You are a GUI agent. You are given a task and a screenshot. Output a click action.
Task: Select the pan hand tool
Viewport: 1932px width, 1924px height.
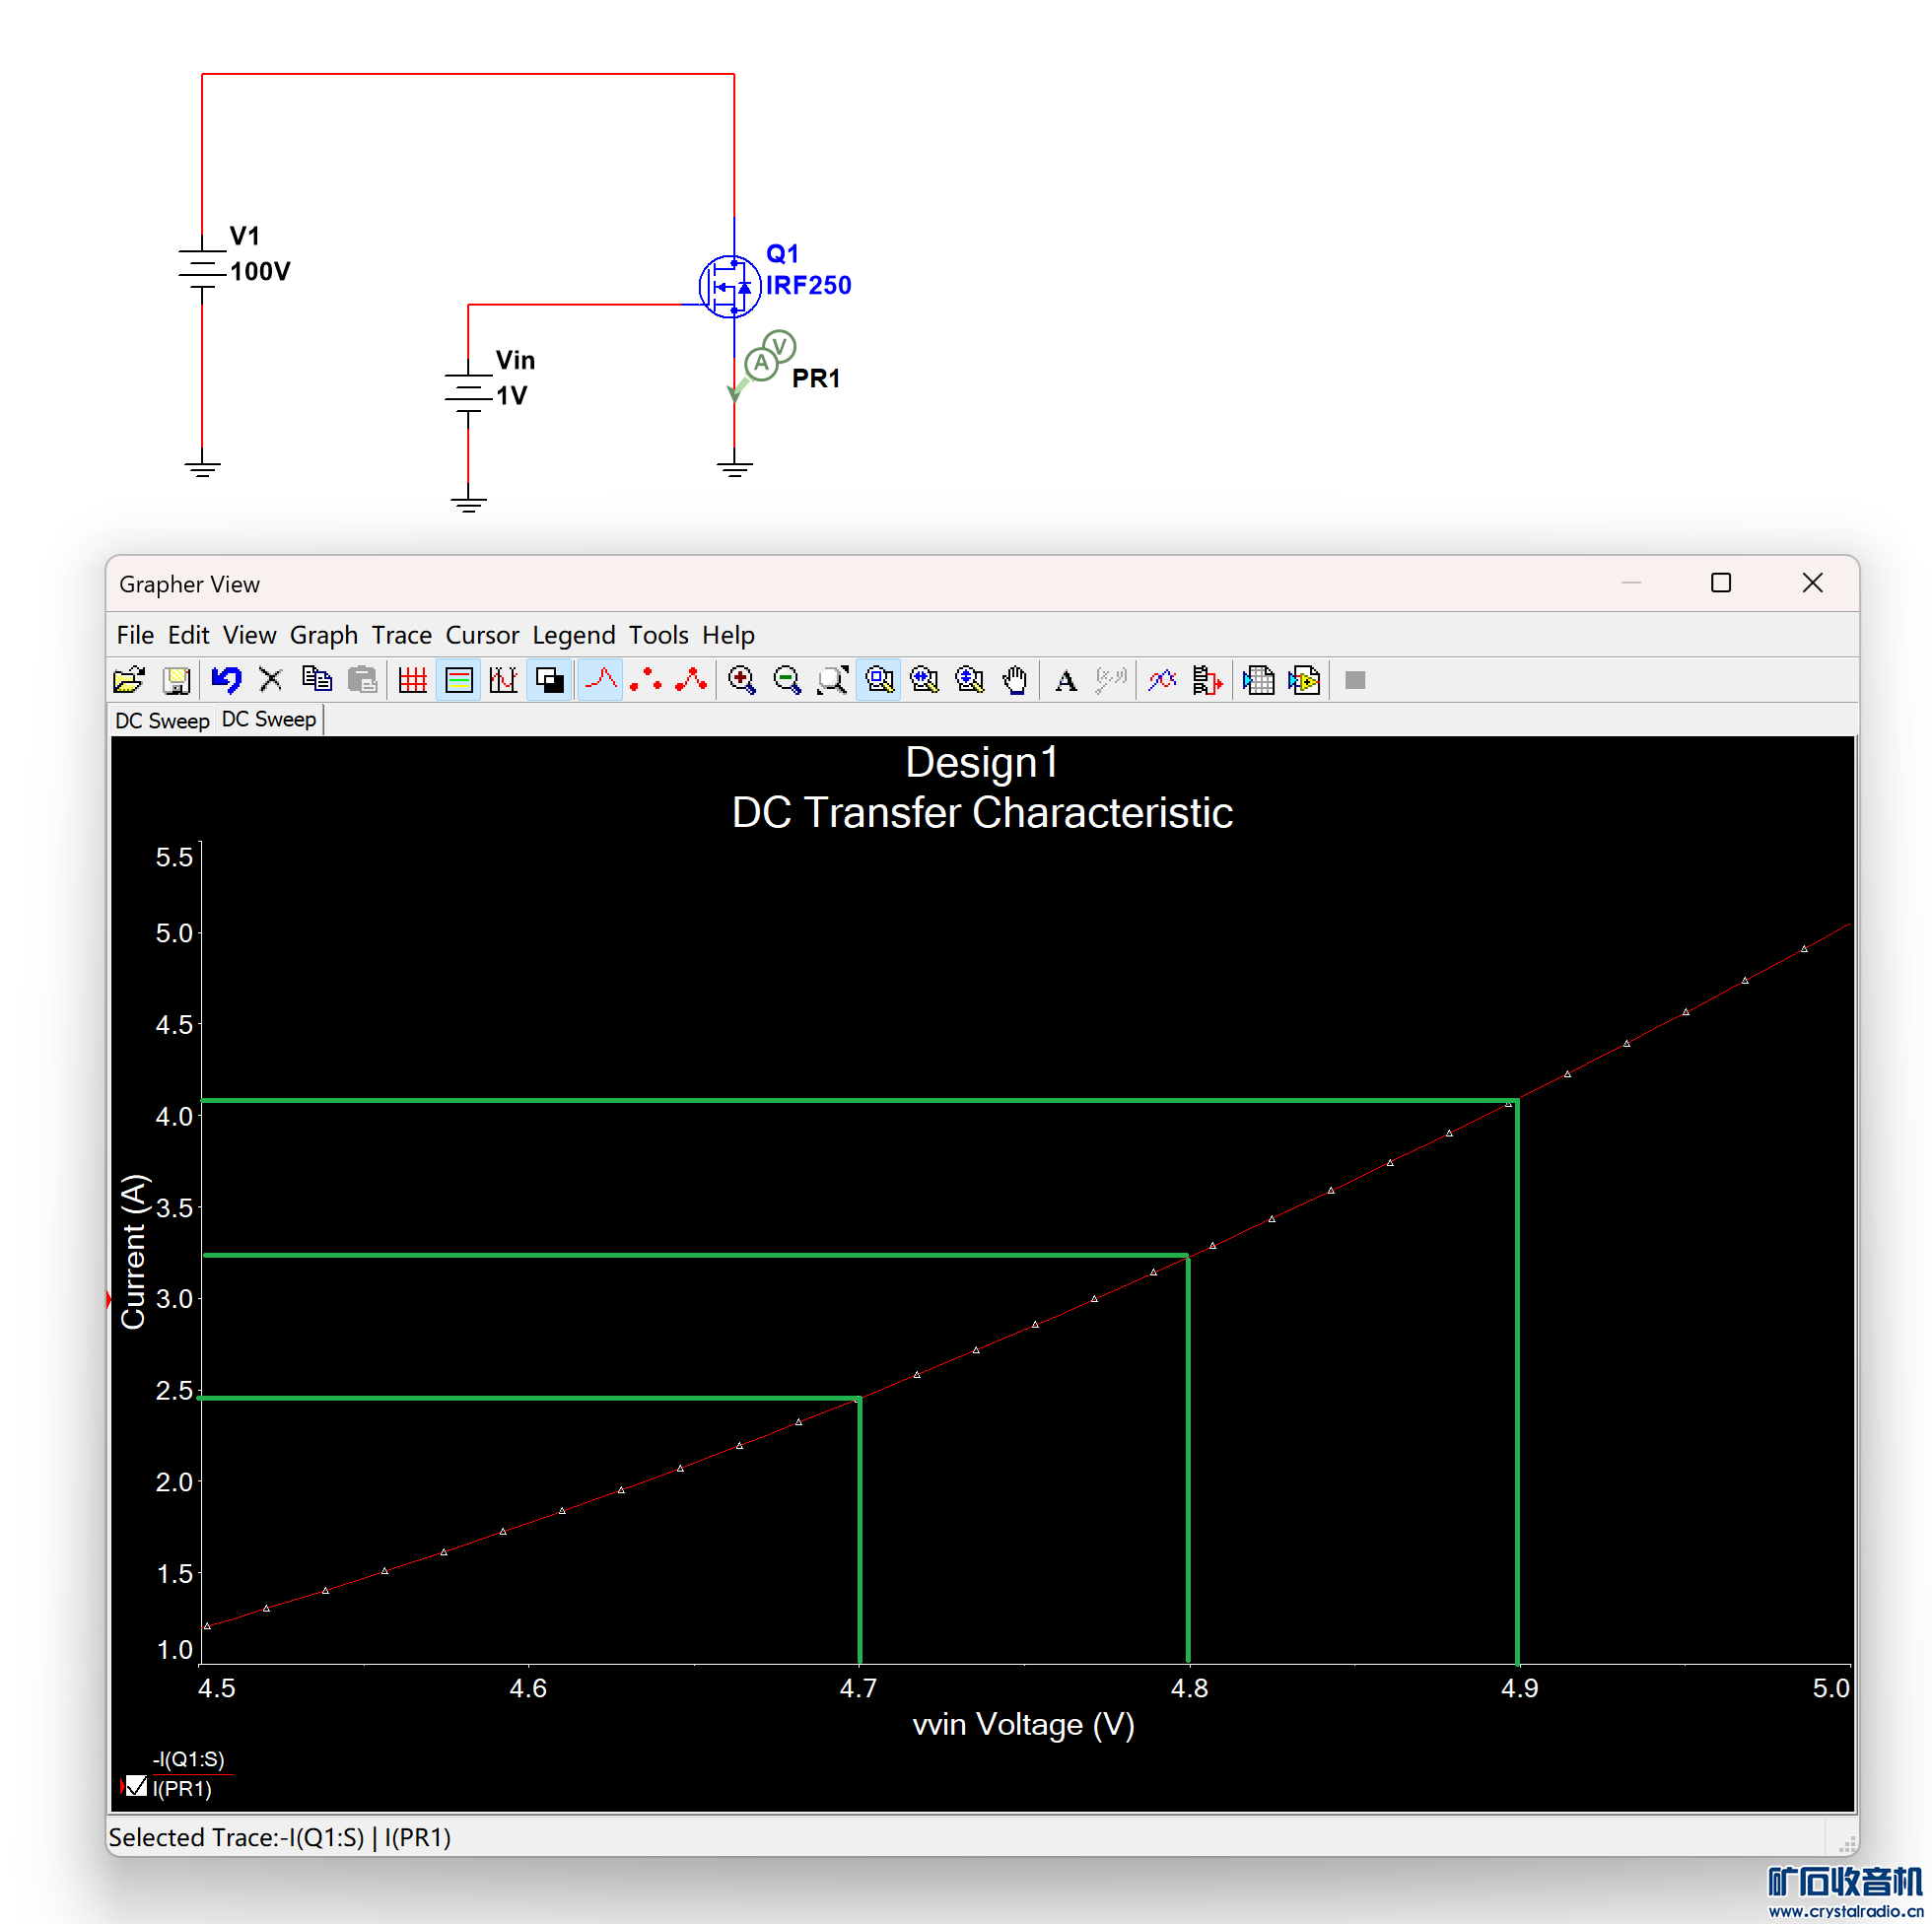pos(1014,680)
